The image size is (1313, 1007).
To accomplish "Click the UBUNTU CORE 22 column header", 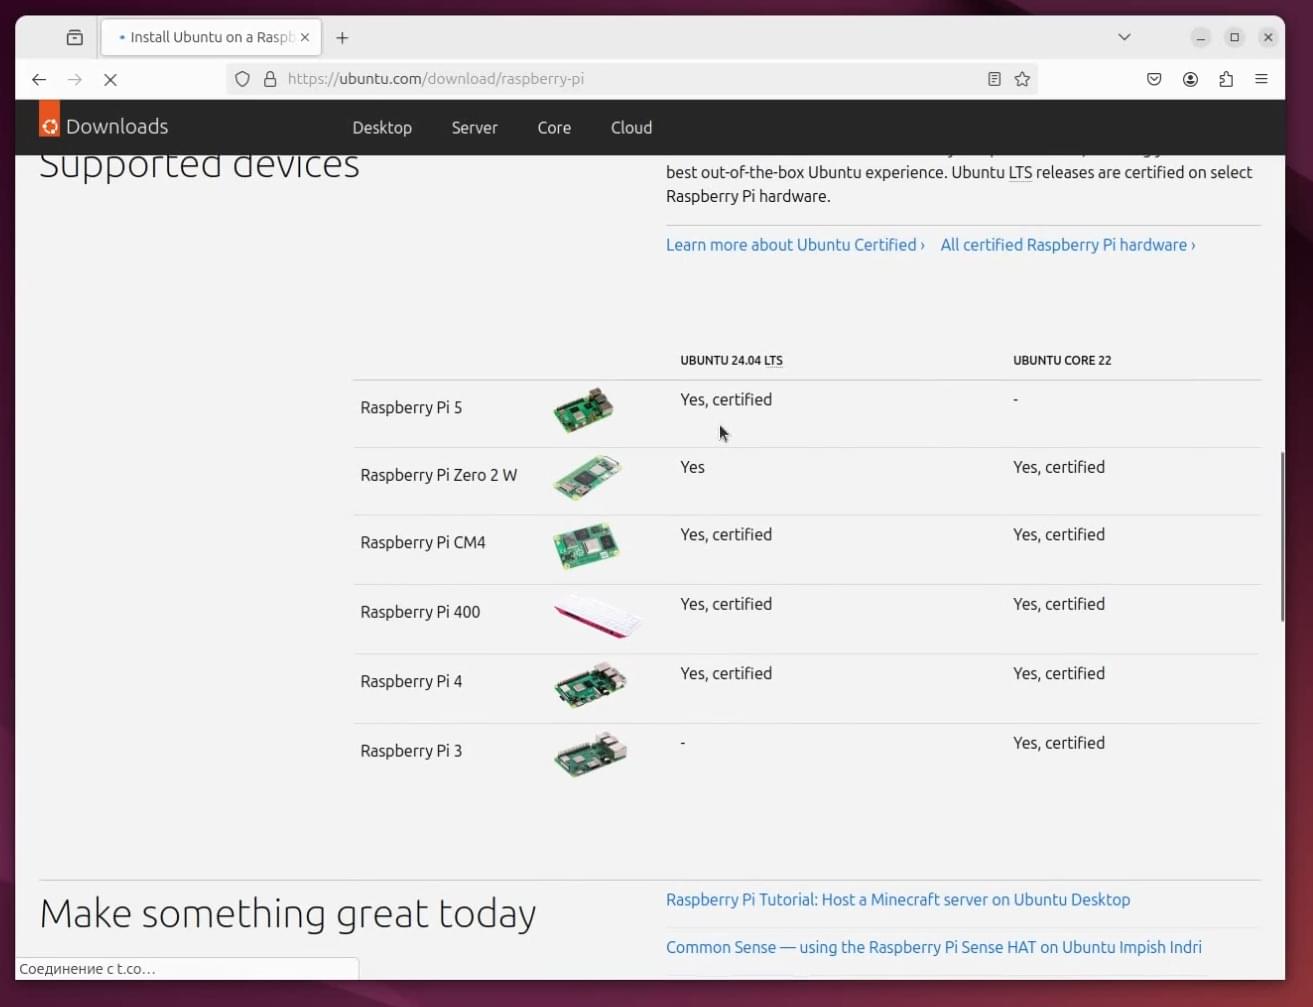I will click(x=1062, y=360).
